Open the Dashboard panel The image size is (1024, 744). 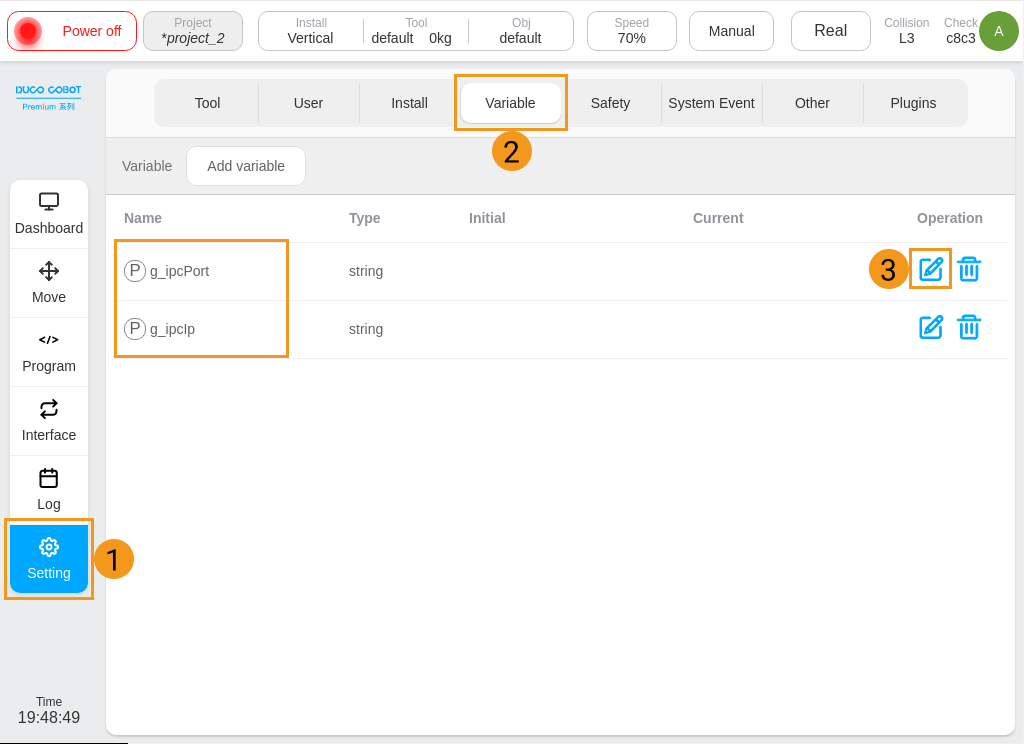(x=48, y=213)
